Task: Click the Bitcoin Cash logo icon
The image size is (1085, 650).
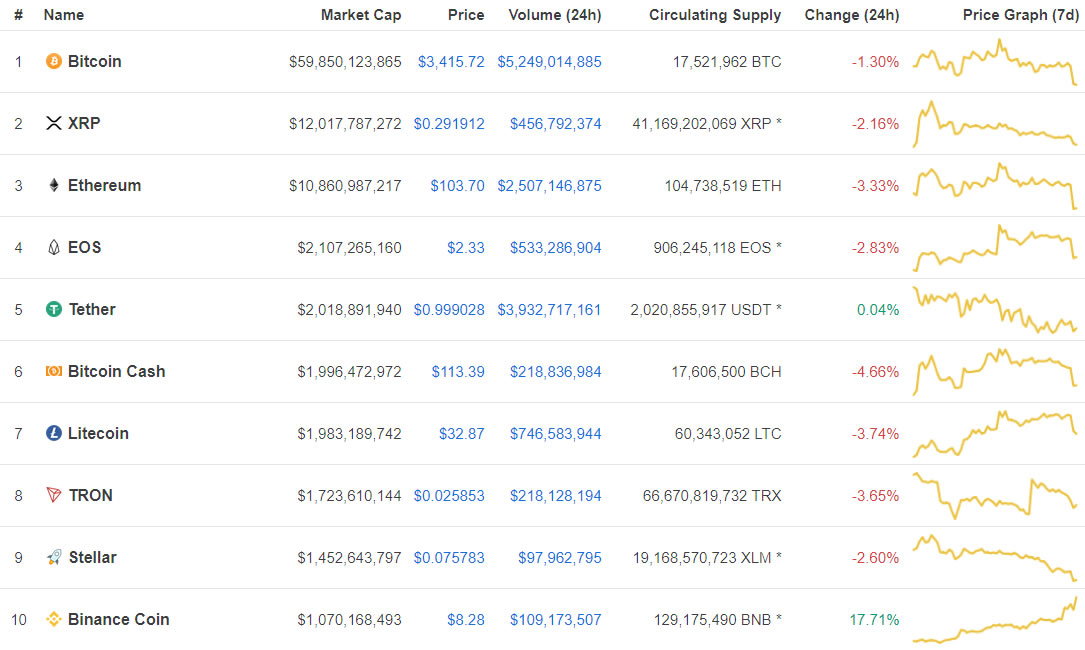Action: pyautogui.click(x=53, y=371)
